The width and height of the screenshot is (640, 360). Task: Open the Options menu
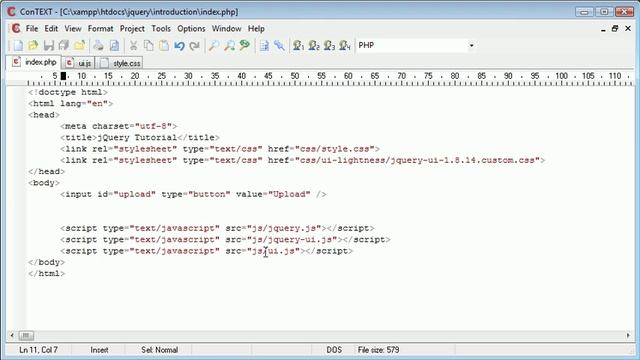coord(191,29)
